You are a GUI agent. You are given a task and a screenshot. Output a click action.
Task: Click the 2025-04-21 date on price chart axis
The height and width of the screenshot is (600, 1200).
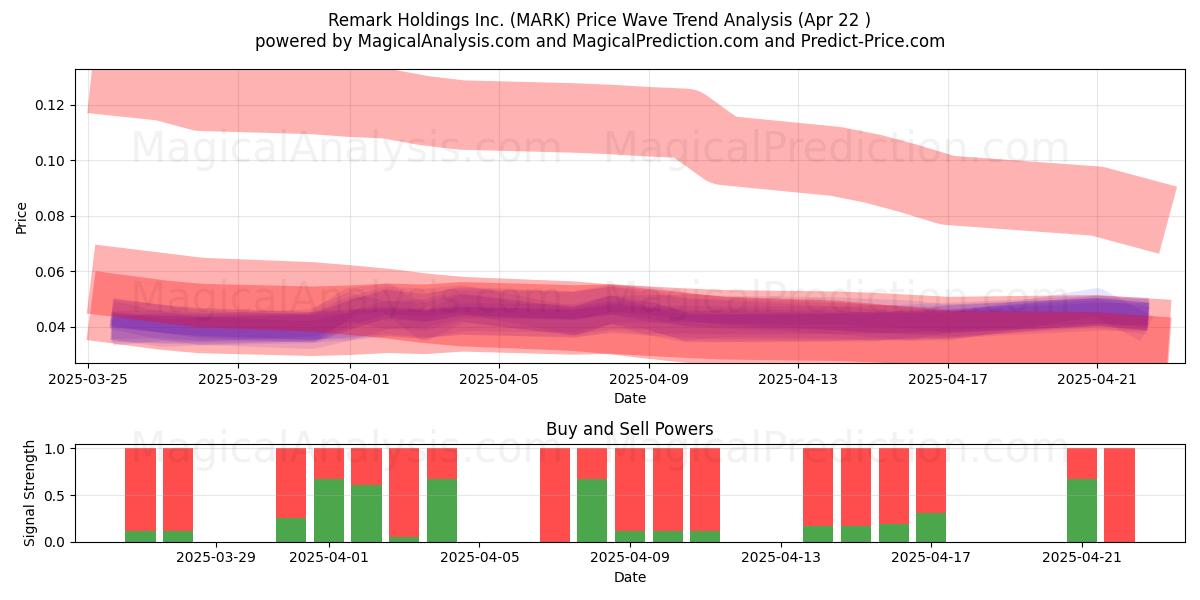pos(1097,379)
